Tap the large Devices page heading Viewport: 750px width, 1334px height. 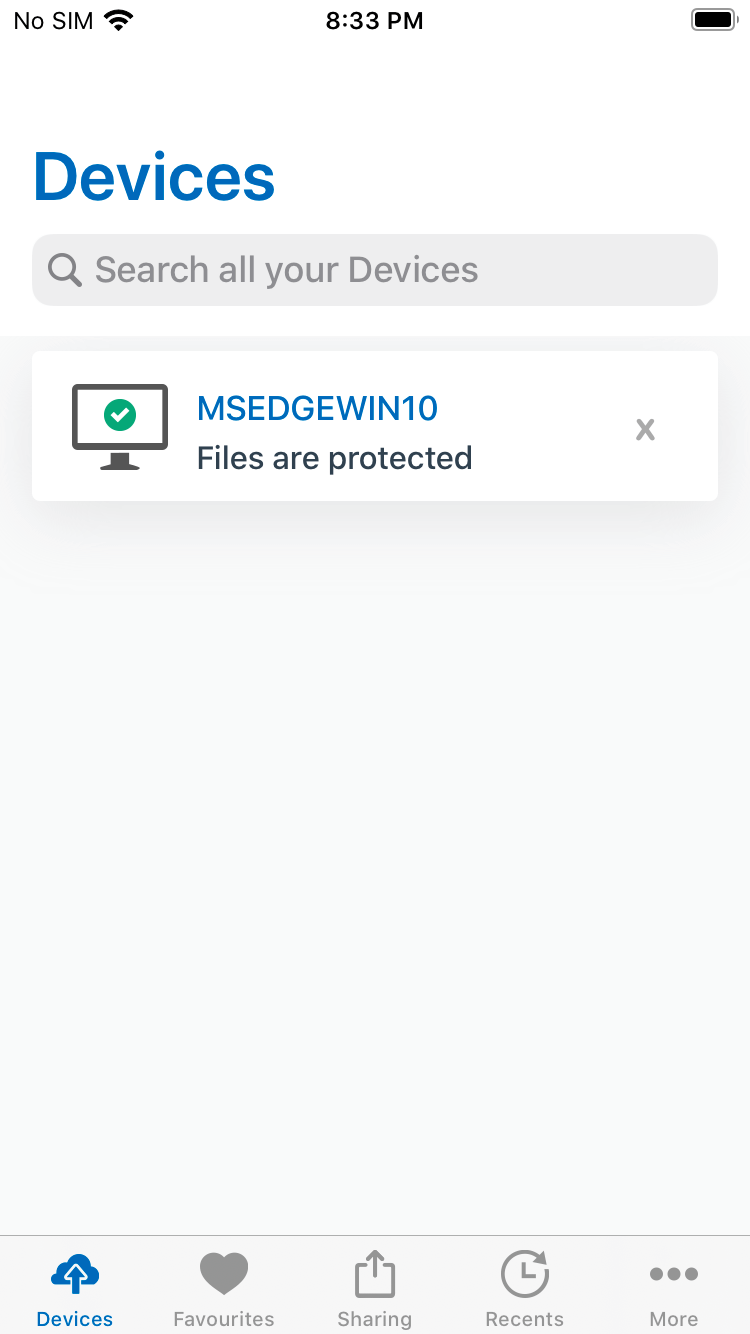tap(154, 177)
